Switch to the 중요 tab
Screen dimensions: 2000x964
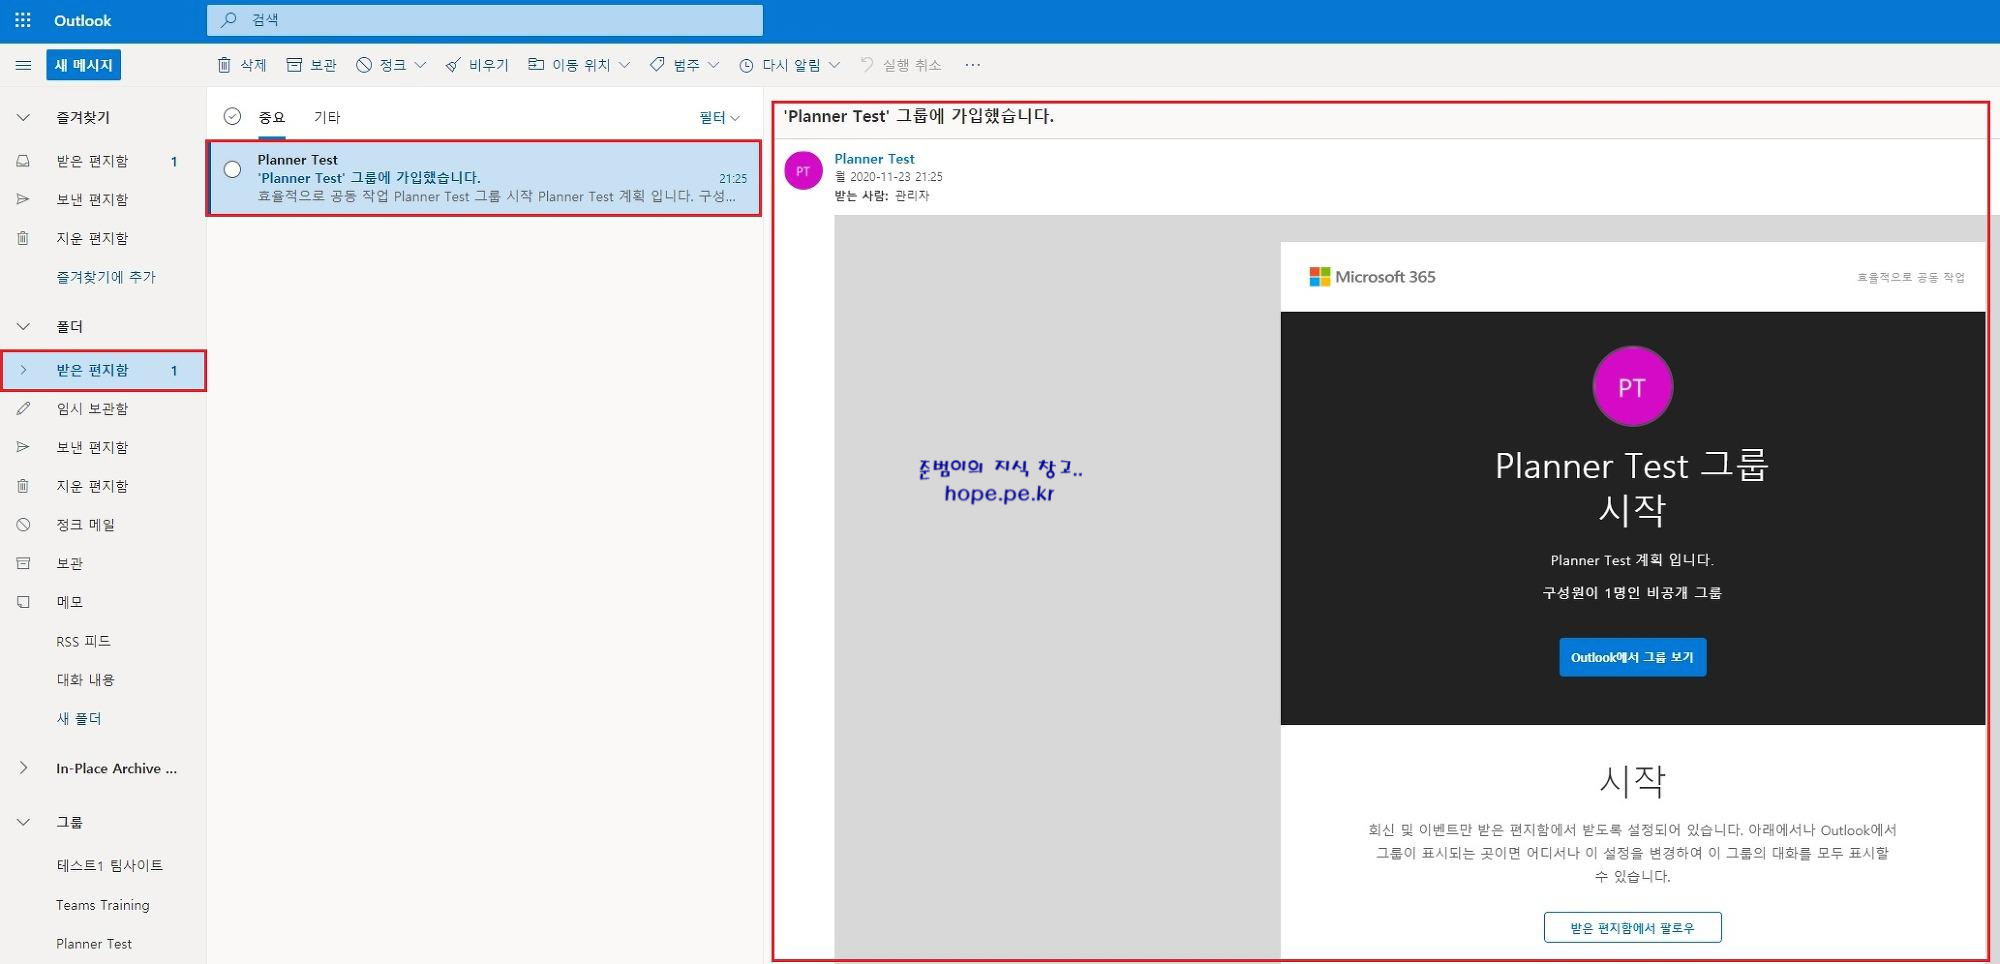click(x=271, y=117)
